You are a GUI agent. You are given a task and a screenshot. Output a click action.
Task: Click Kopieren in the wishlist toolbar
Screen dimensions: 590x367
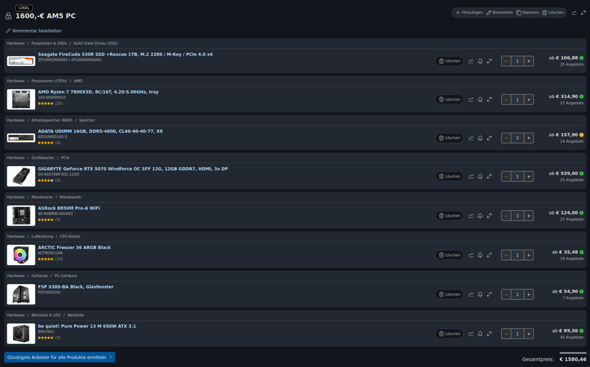tap(527, 12)
